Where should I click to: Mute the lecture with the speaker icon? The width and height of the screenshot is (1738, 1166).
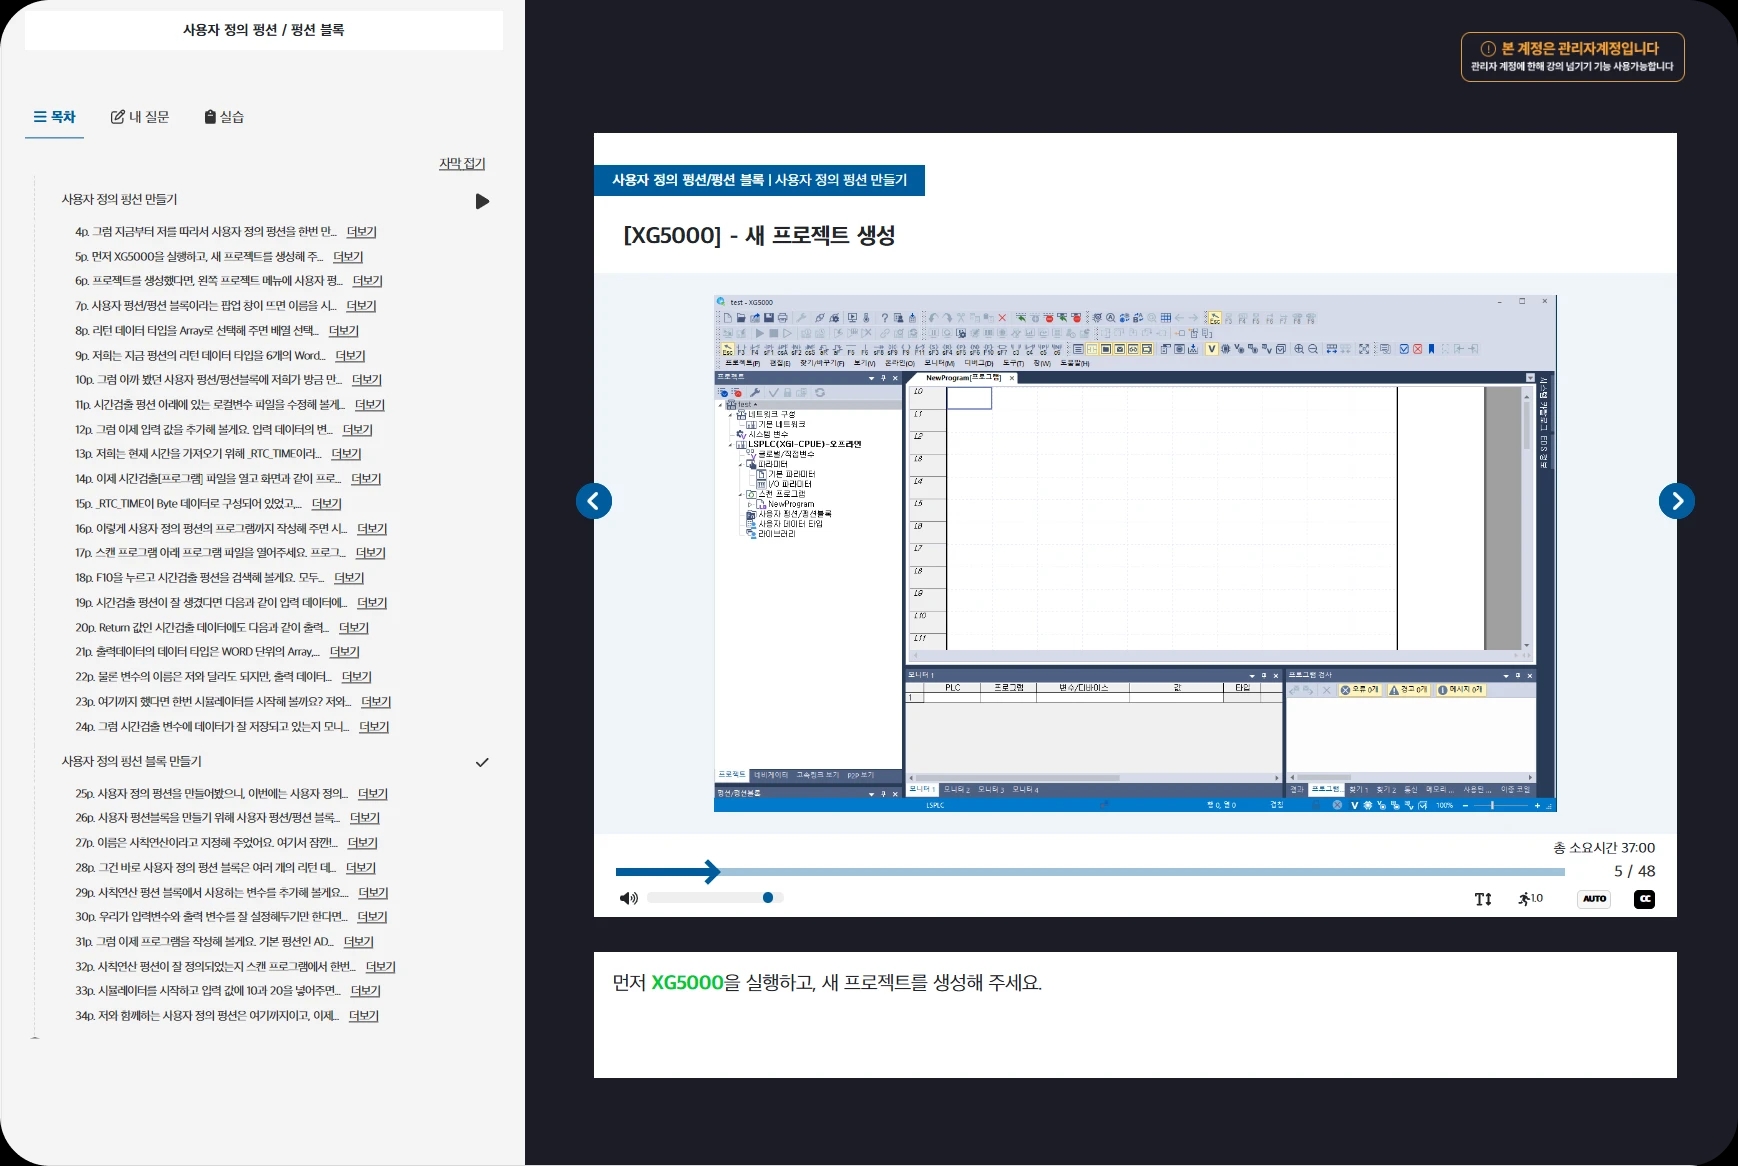coord(629,898)
